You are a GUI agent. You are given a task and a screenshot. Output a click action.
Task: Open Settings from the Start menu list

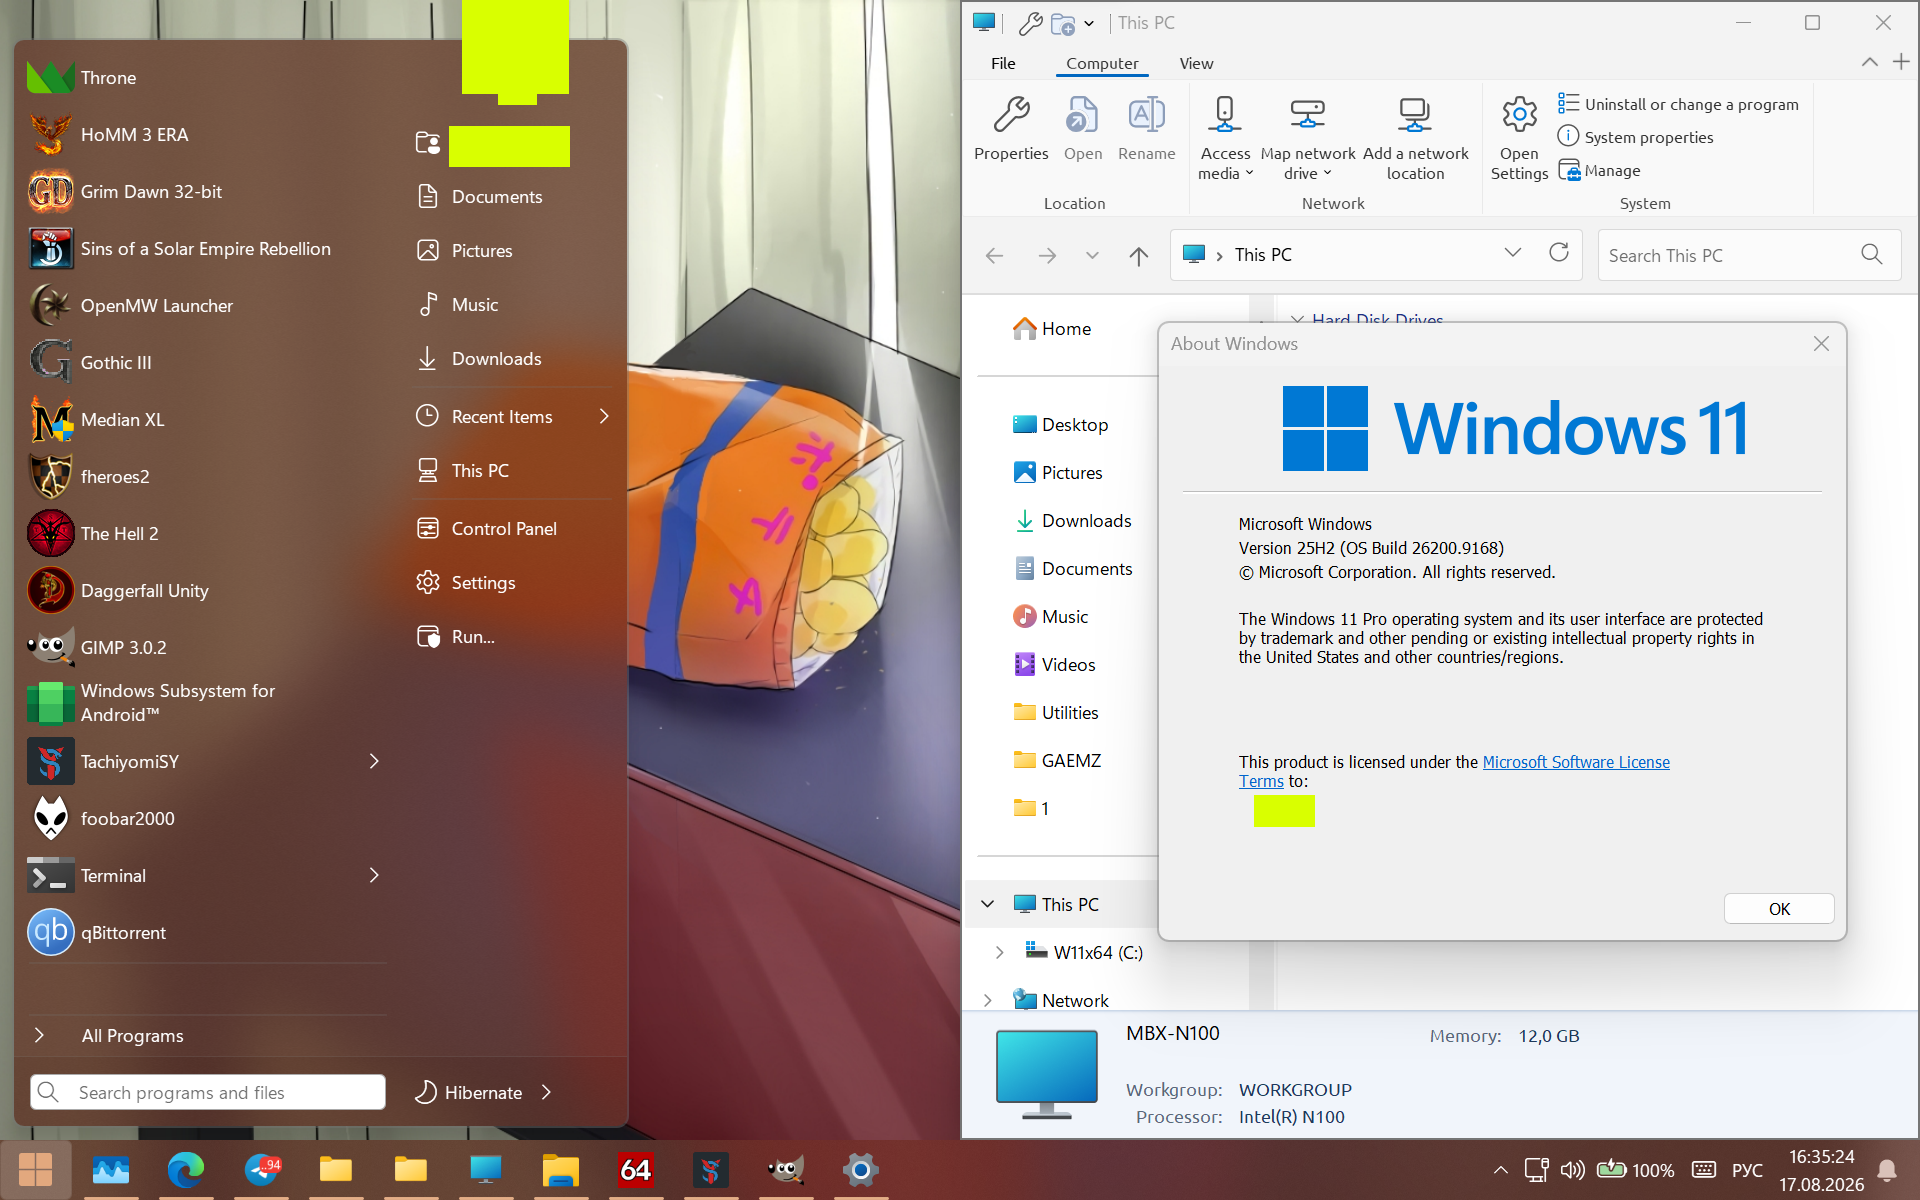pos(513,583)
